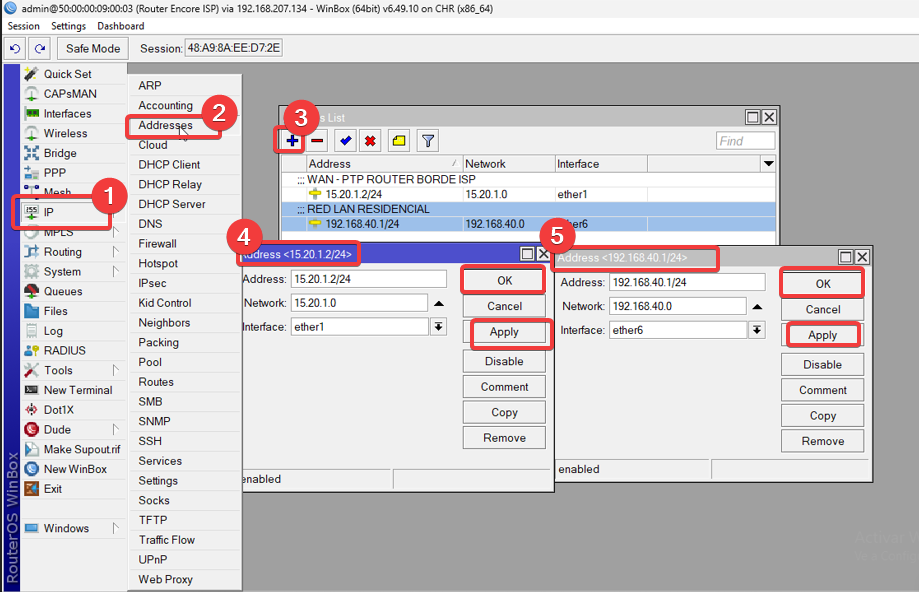
Task: Click the Find search field
Action: 745,141
